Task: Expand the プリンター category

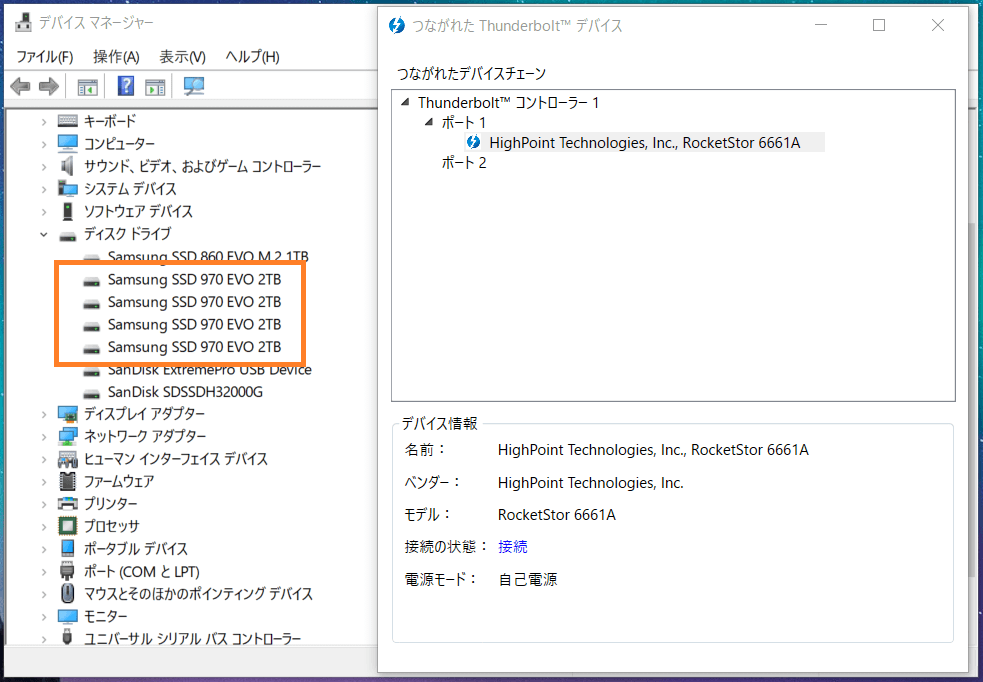Action: (44, 504)
